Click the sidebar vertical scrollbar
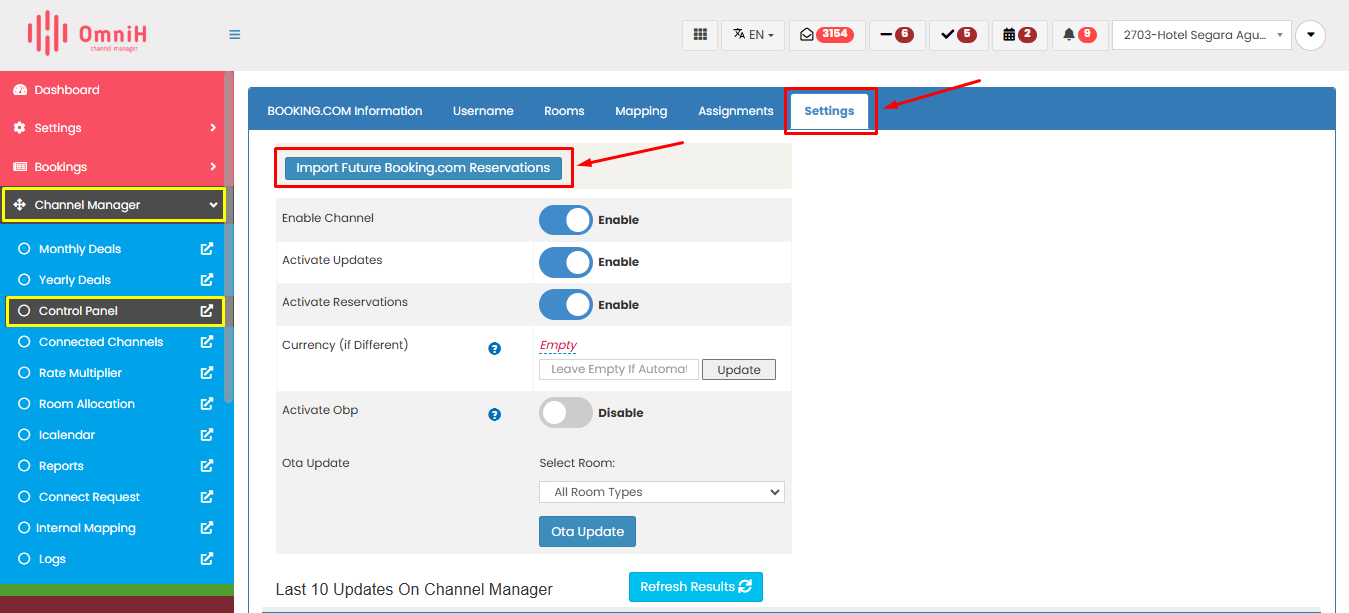Viewport: 1349px width, 613px height. click(x=229, y=237)
